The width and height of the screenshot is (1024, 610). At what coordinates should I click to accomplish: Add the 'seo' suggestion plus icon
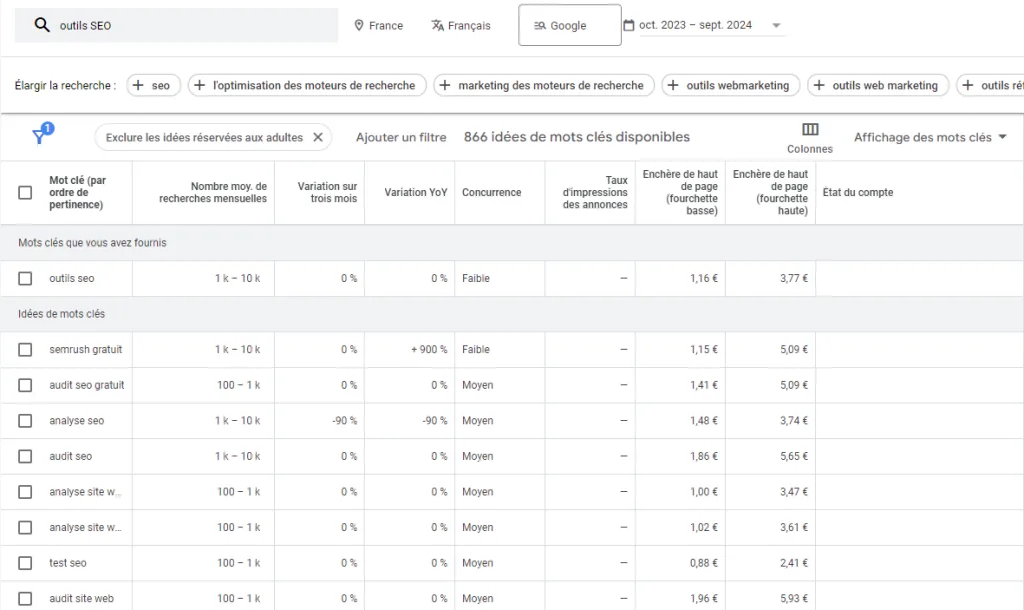(138, 85)
